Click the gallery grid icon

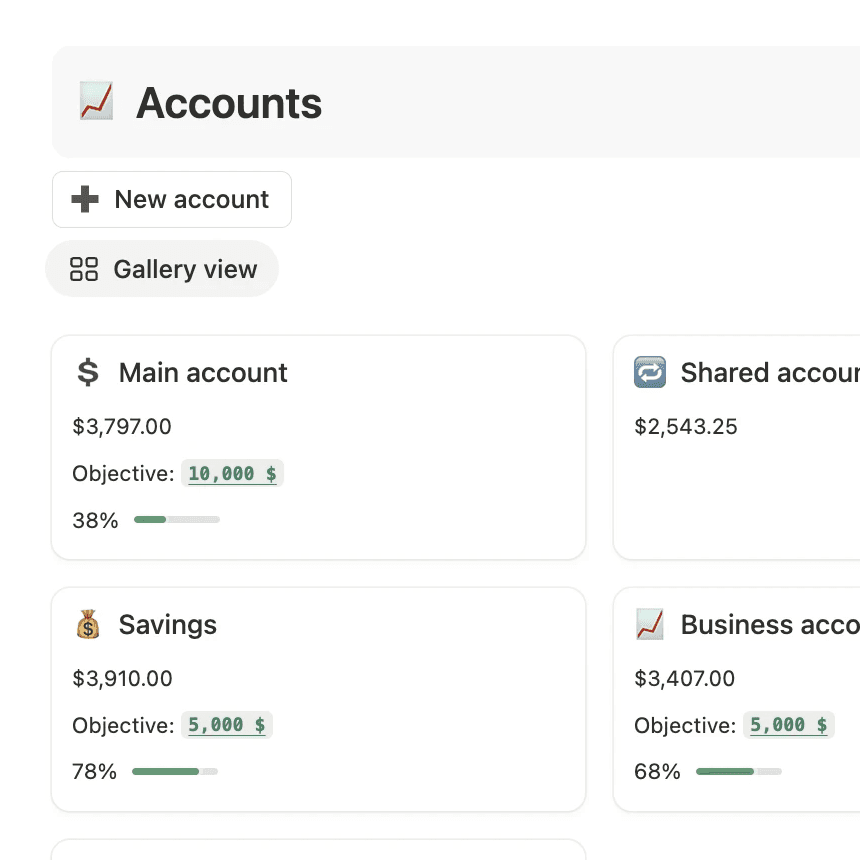(84, 269)
